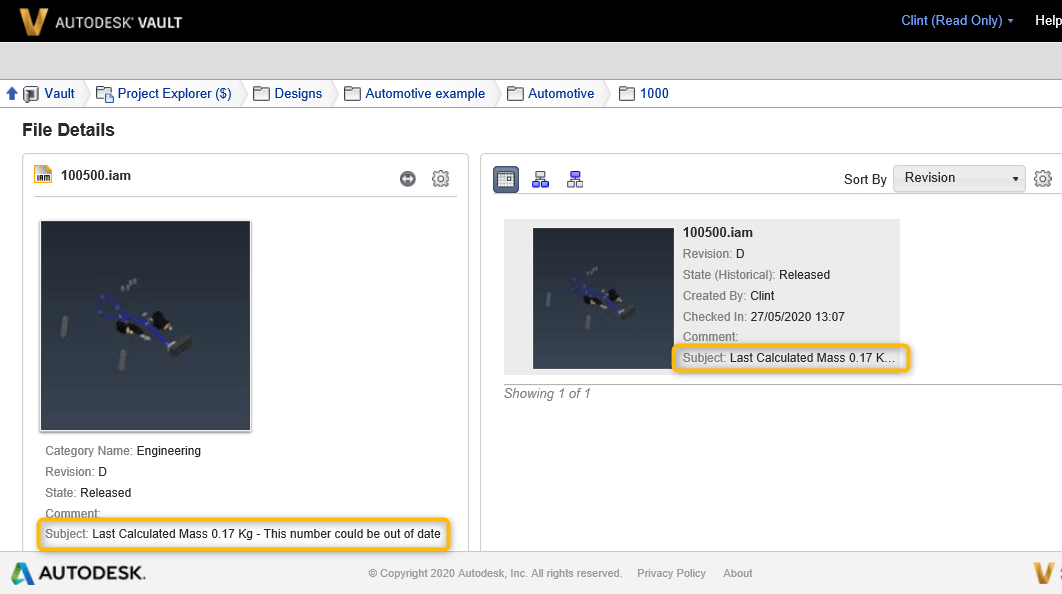Click the Autodesk Vault logo
Viewport: 1062px width, 594px height.
(100, 20)
